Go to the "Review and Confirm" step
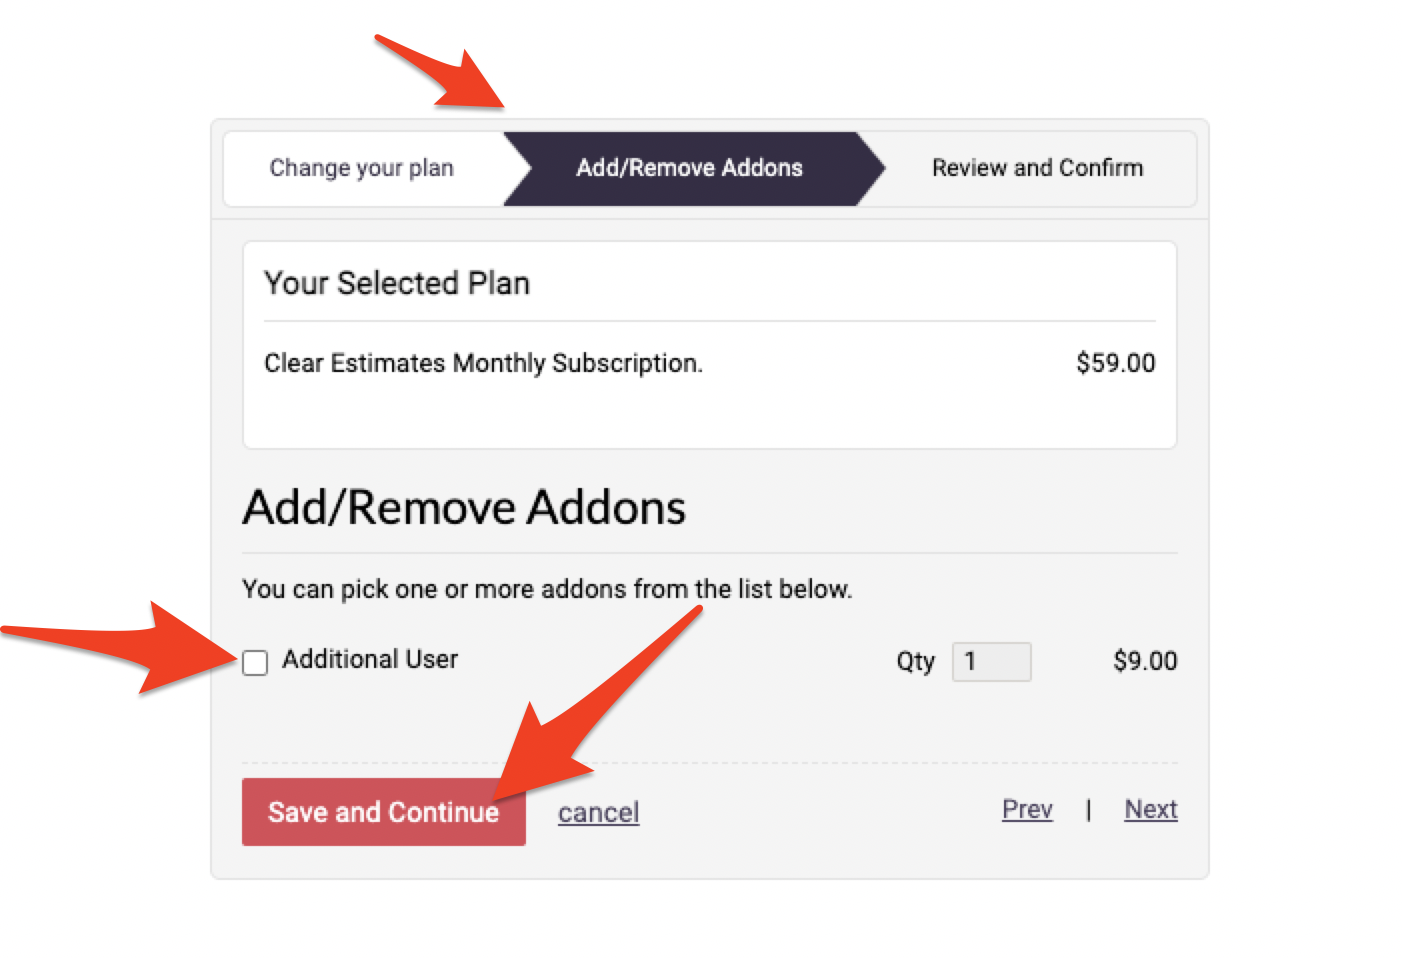The height and width of the screenshot is (958, 1402). [x=1037, y=168]
